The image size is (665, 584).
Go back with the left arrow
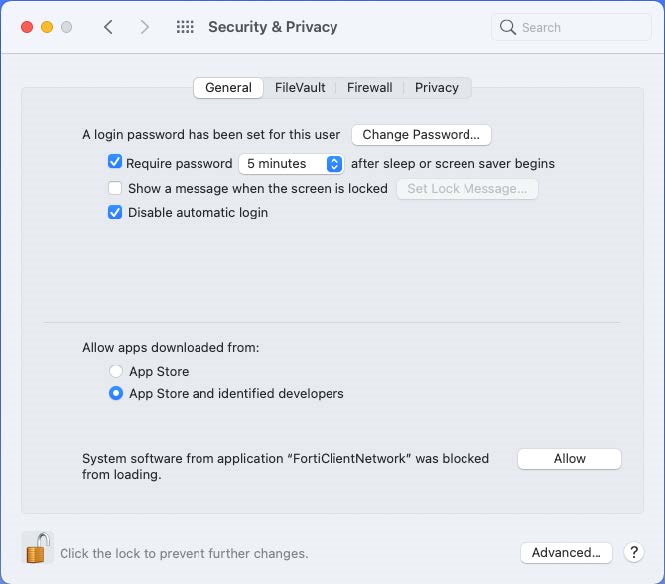click(x=108, y=27)
